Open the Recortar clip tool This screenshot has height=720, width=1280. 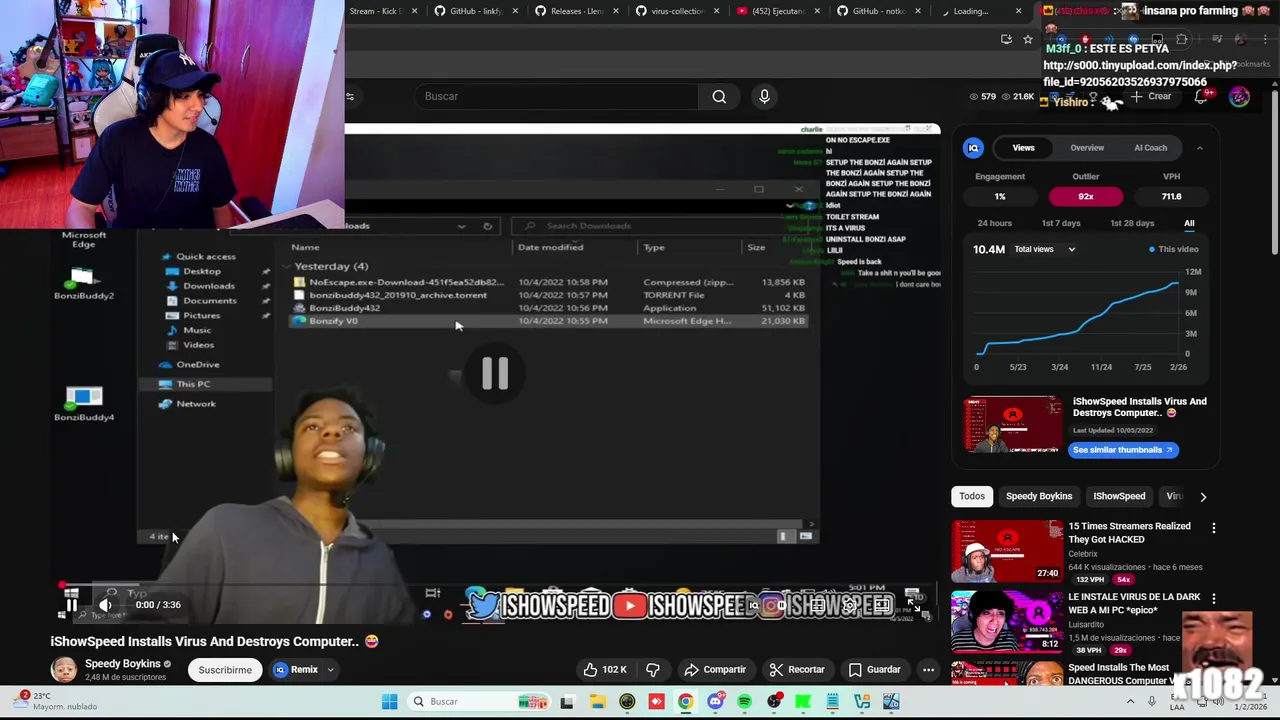pos(797,669)
